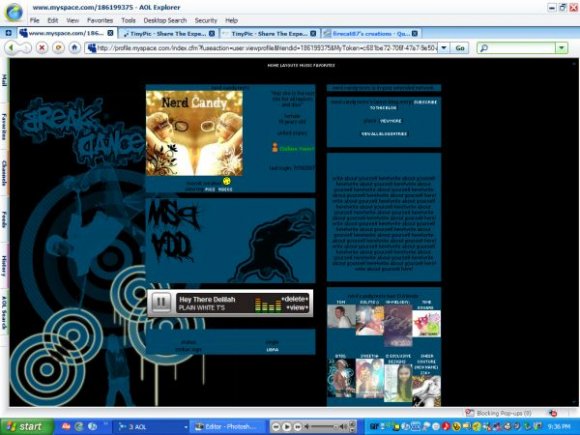Open the Videos link under profile photo
Viewport: 580px width, 435px height.
coord(225,189)
